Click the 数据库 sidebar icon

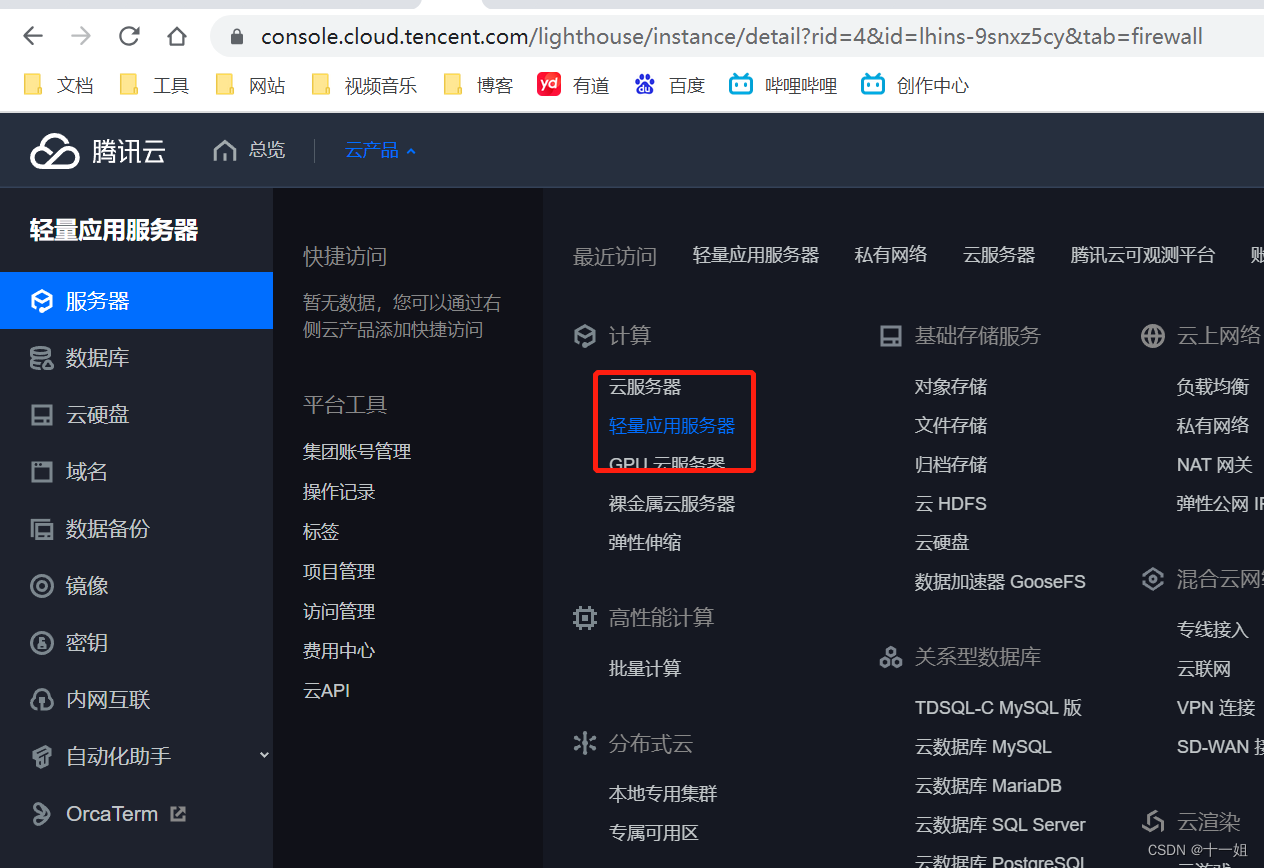(x=41, y=358)
